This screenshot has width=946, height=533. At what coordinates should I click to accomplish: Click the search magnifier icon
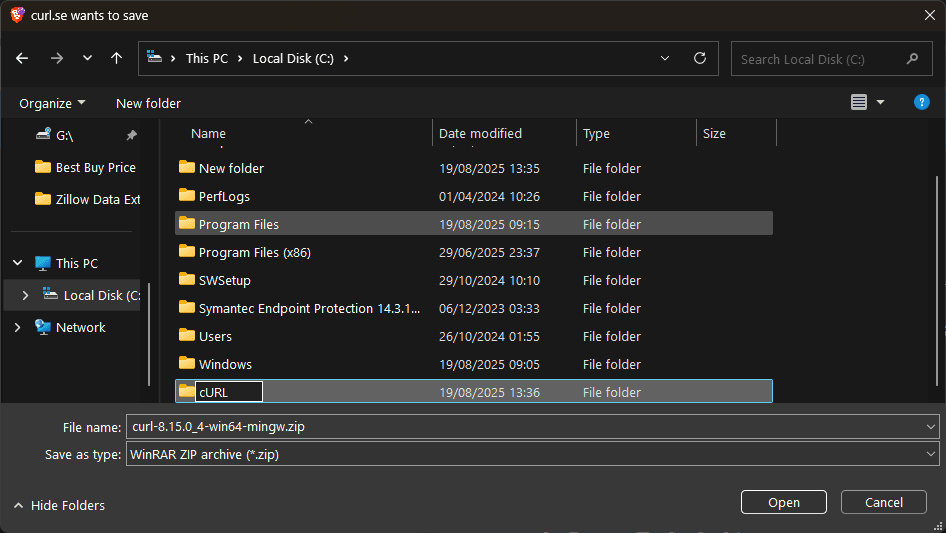tap(912, 59)
